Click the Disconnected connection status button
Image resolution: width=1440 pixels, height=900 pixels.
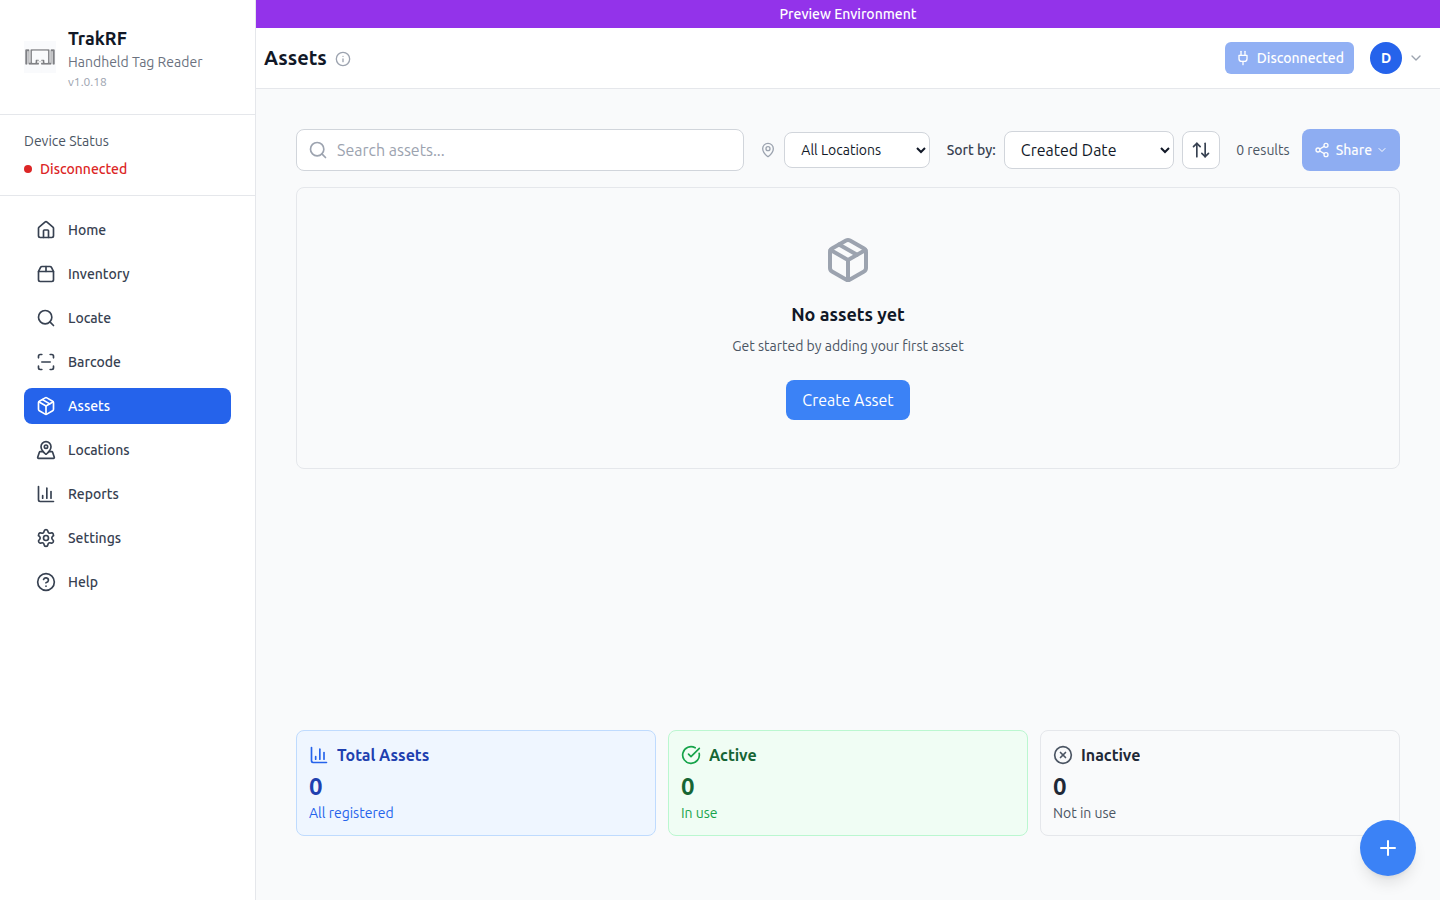click(x=1289, y=58)
